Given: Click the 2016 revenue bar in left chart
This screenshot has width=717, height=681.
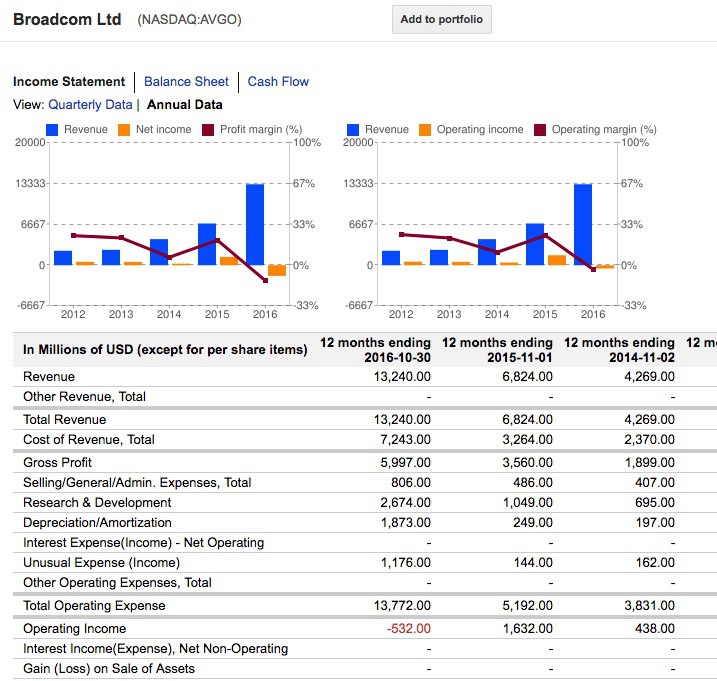Looking at the screenshot, I should pos(255,225).
